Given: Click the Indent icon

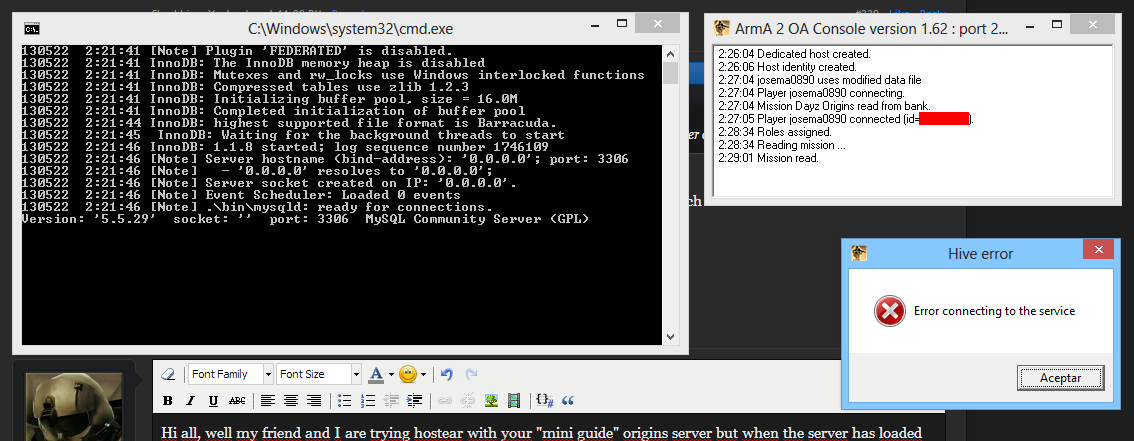Looking at the screenshot, I should point(414,401).
